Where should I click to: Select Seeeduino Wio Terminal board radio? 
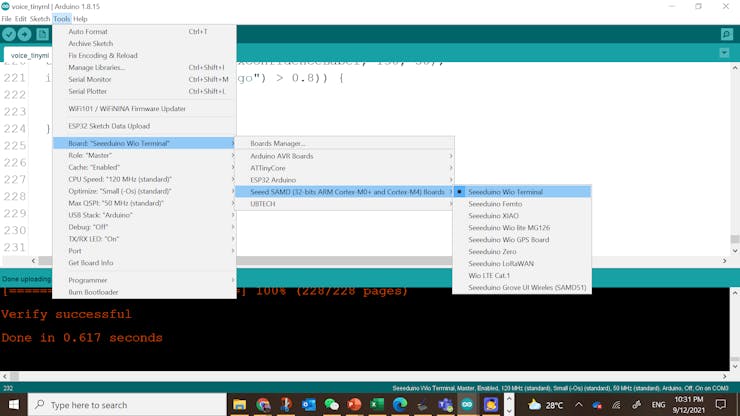point(522,192)
